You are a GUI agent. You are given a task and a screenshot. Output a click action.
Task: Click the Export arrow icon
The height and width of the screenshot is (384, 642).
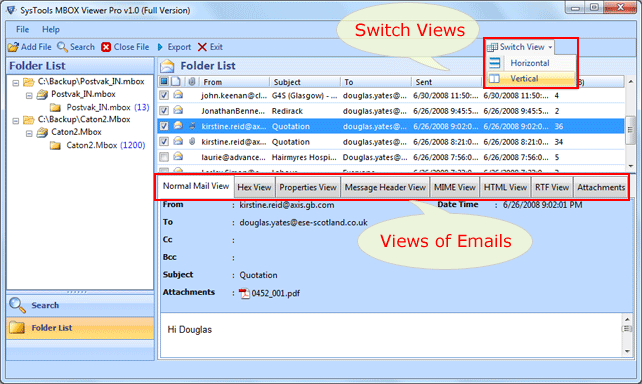pyautogui.click(x=160, y=47)
